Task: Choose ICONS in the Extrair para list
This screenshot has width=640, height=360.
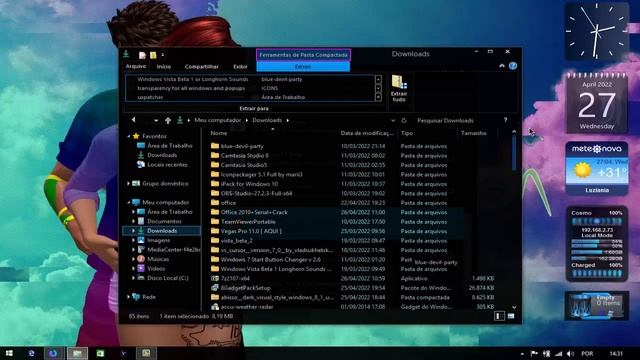Action: coord(270,88)
